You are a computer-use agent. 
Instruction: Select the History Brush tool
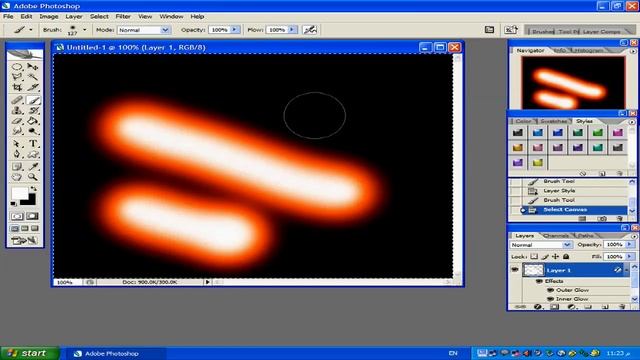tap(33, 110)
